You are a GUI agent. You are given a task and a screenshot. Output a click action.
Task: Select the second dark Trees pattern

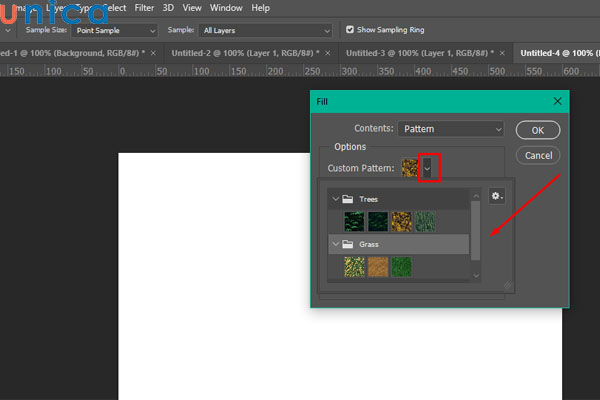[x=377, y=221]
